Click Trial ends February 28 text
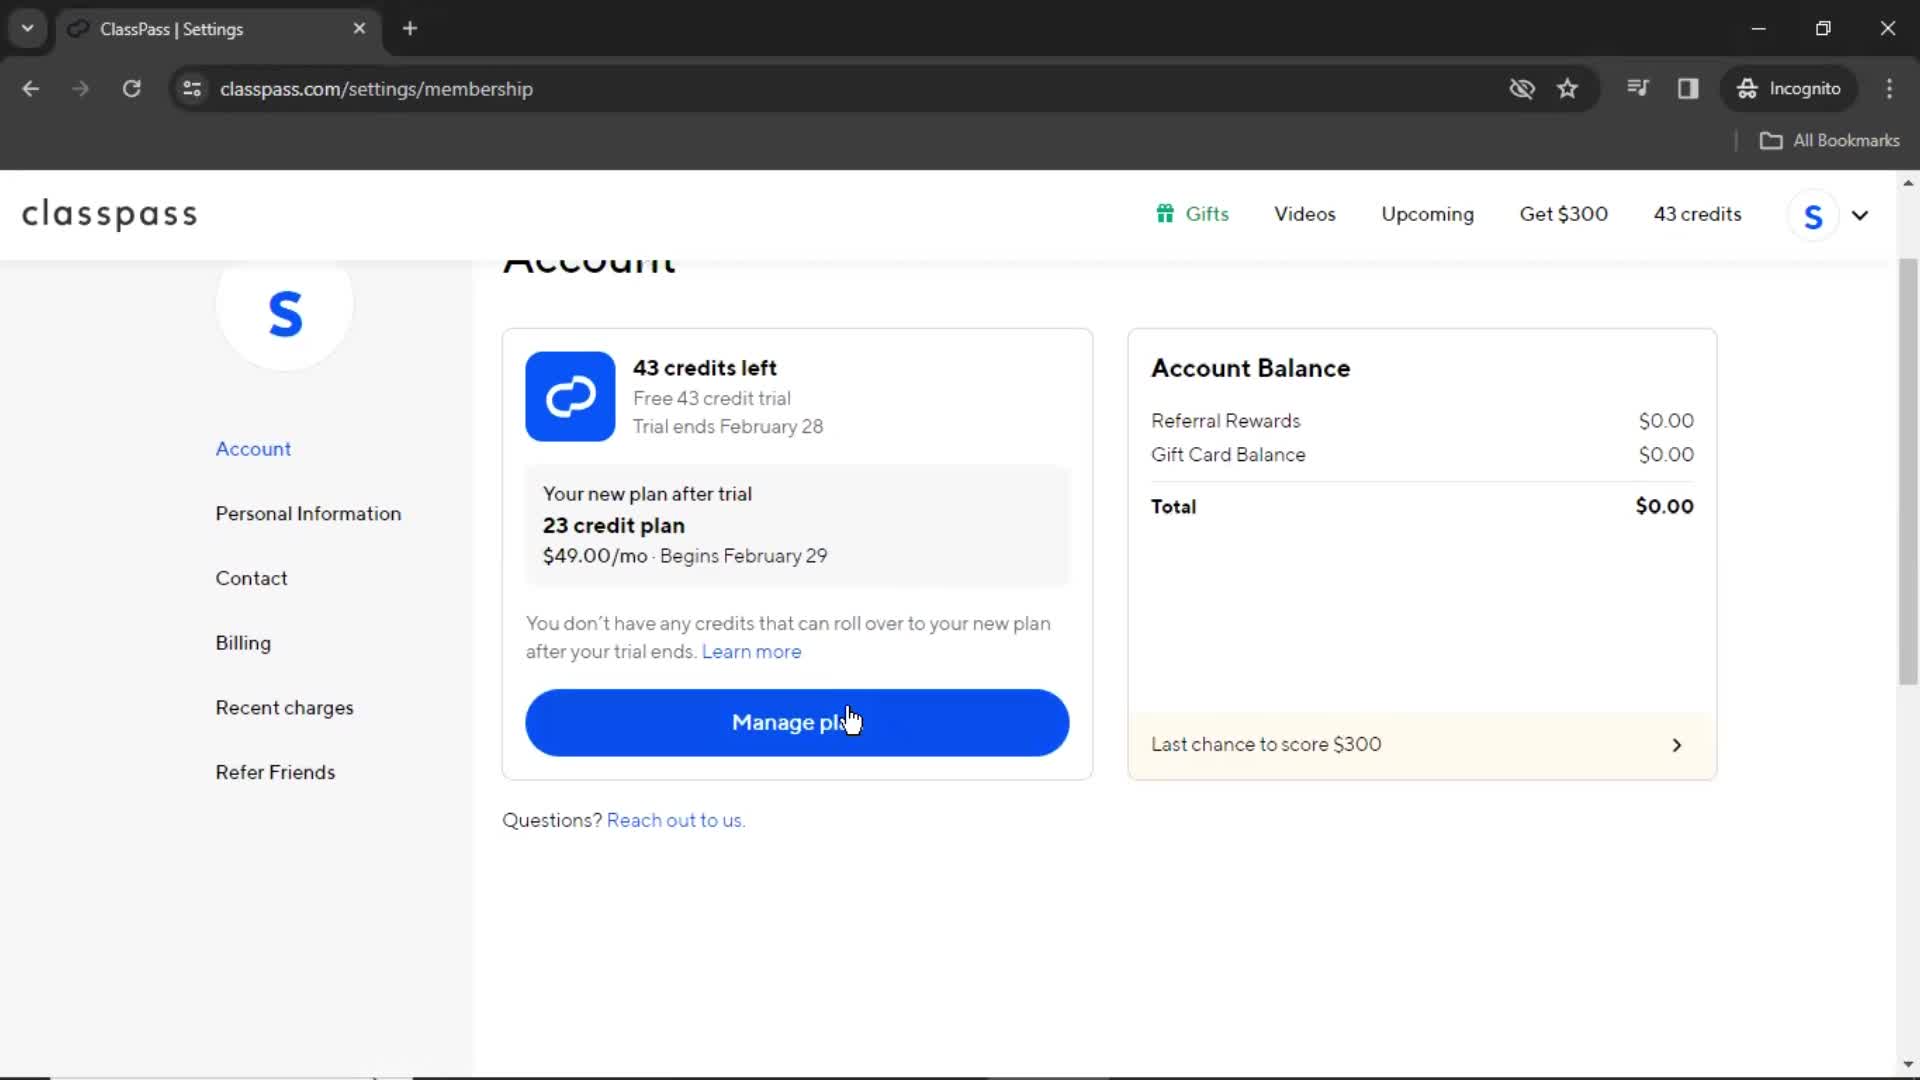Image resolution: width=1920 pixels, height=1080 pixels. [x=727, y=427]
